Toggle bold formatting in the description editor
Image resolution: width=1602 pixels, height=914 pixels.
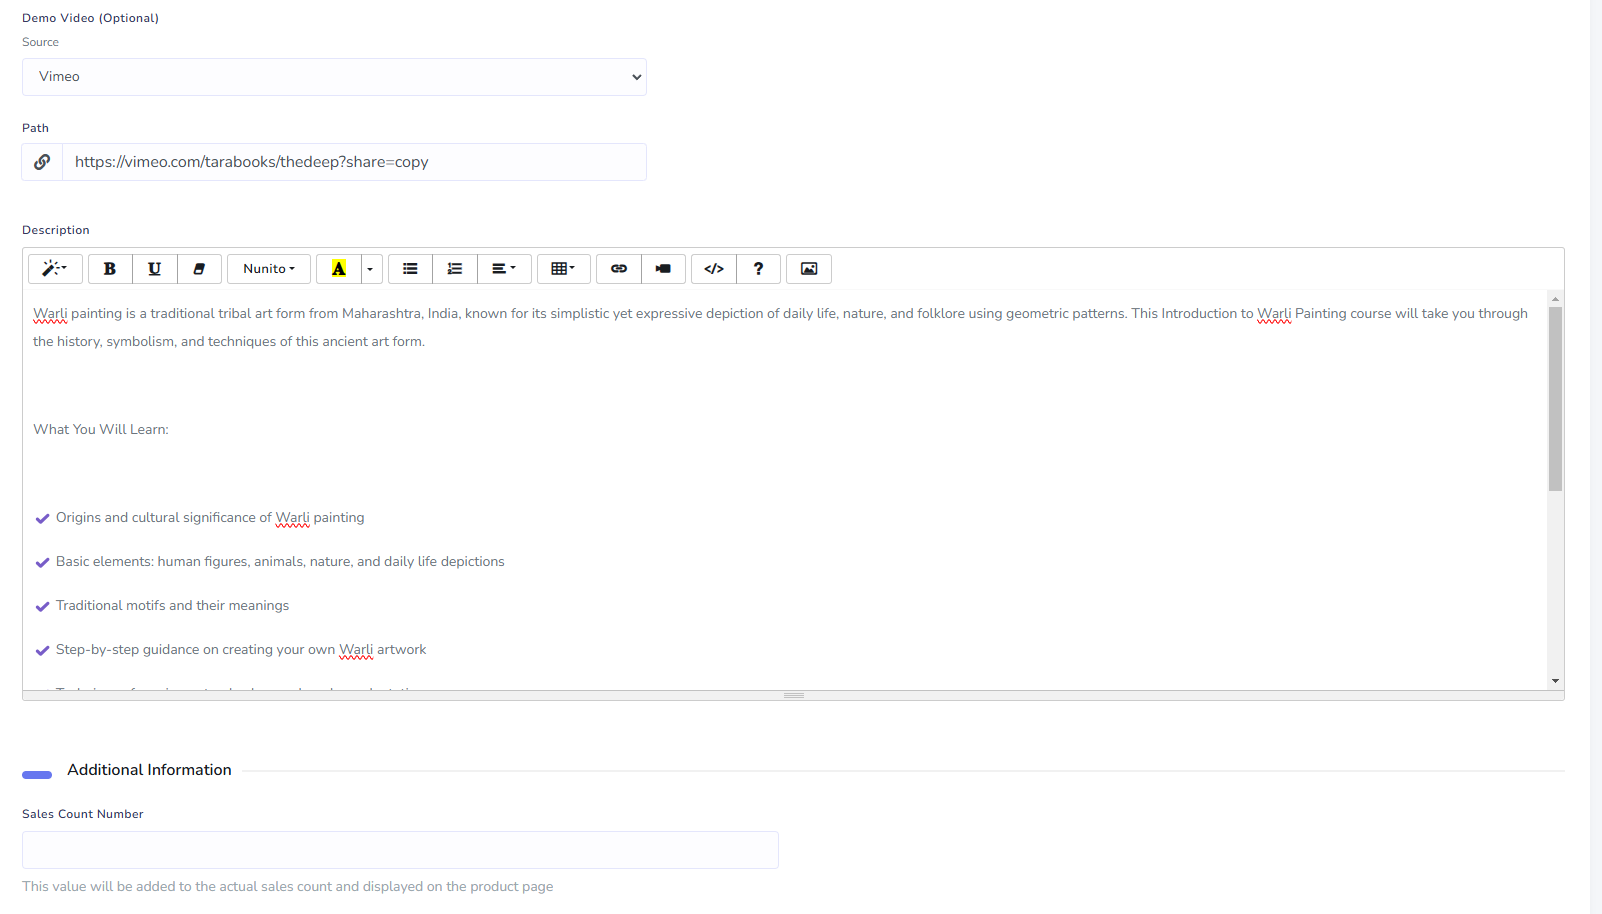point(110,268)
